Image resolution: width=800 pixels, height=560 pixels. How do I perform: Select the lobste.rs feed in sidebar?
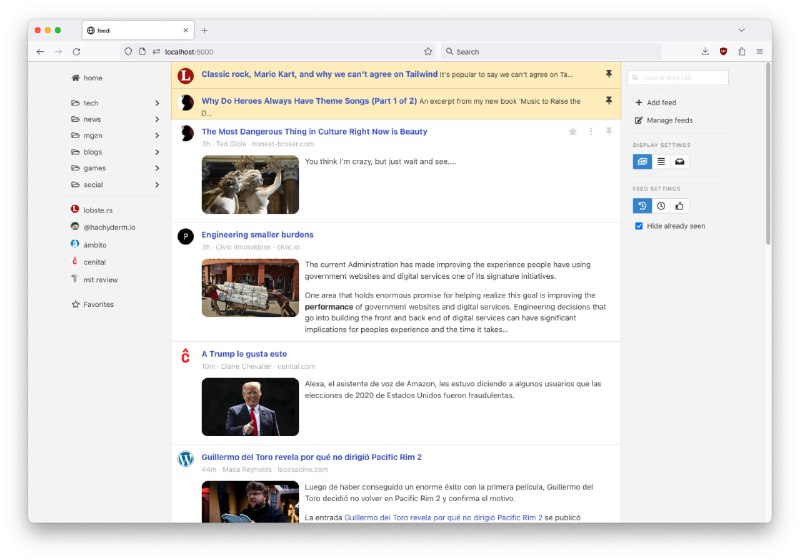tap(98, 210)
